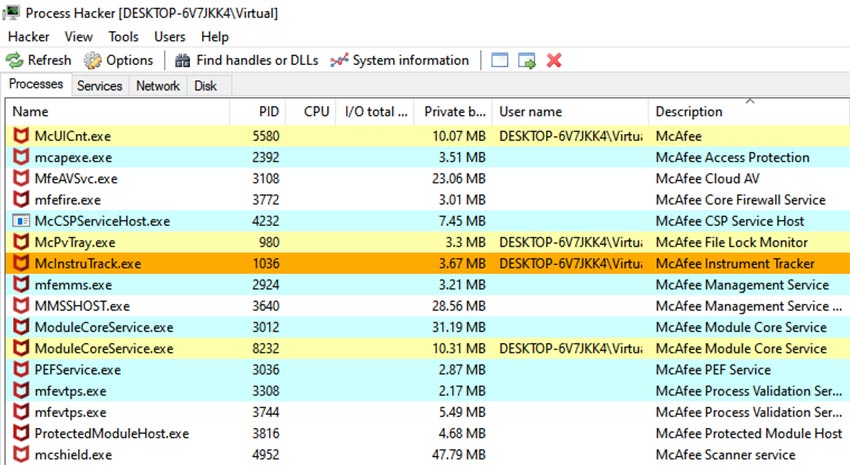
Task: Click icon of mfevtps.exe PID 3308
Action: pos(21,391)
